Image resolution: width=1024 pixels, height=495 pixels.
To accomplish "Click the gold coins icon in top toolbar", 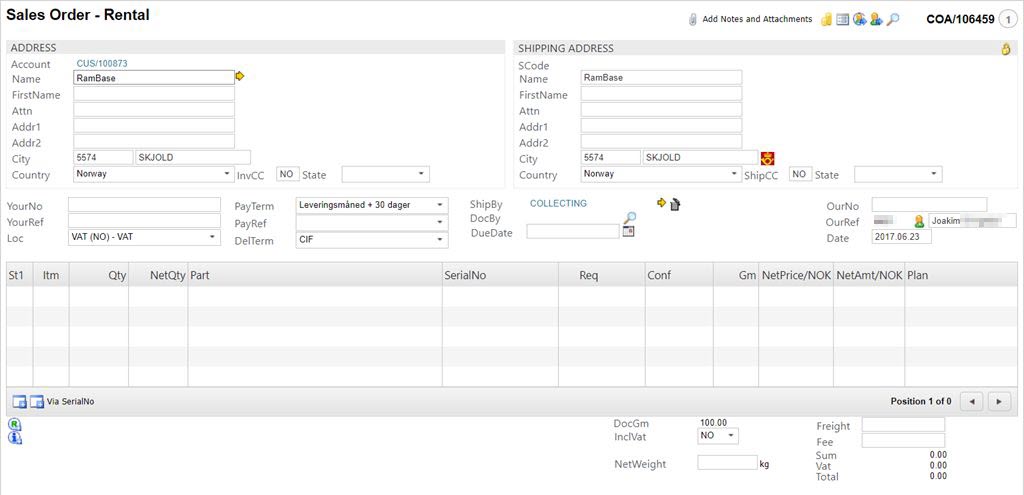I will pos(827,19).
